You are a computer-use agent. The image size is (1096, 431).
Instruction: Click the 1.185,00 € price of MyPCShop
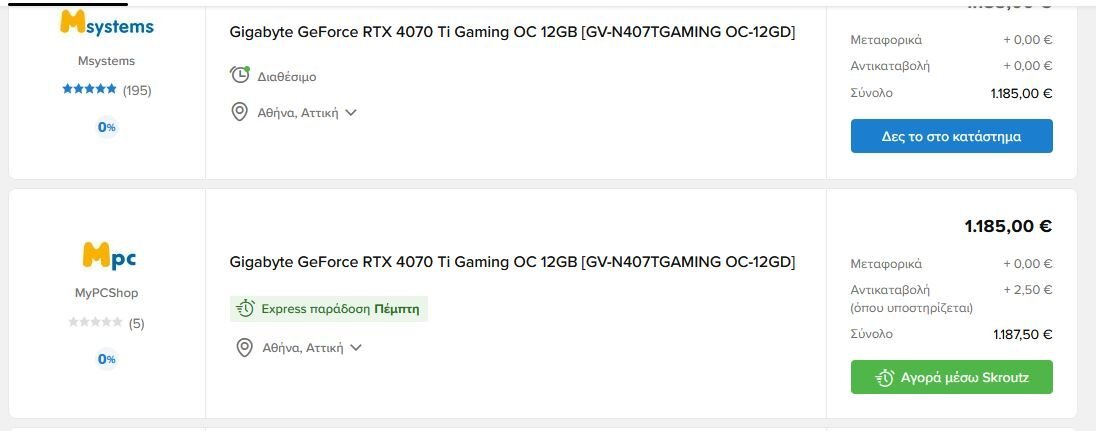pyautogui.click(x=1009, y=226)
